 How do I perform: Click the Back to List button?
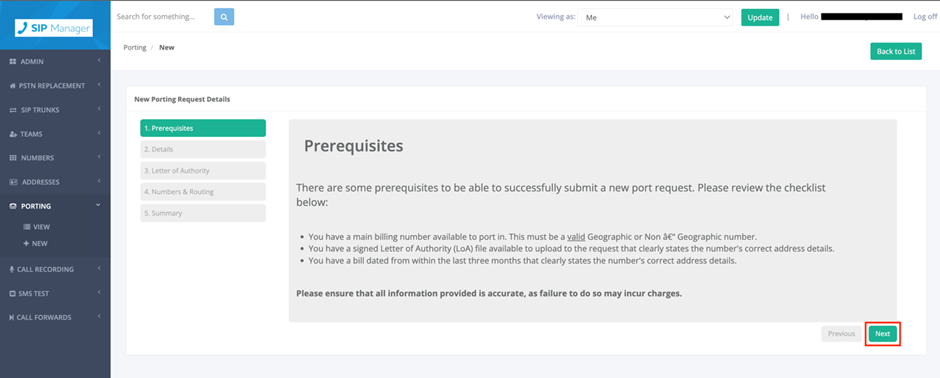(896, 52)
